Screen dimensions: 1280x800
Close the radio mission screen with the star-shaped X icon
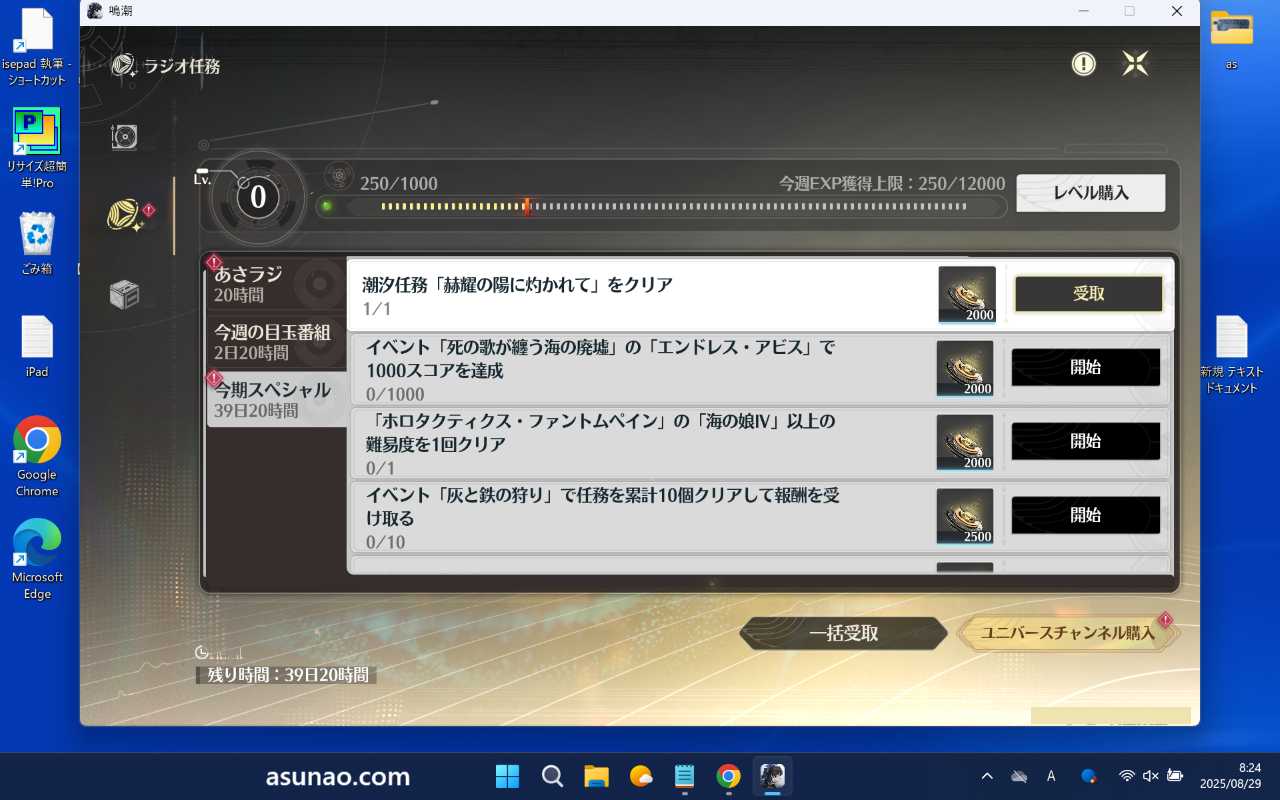(1135, 64)
